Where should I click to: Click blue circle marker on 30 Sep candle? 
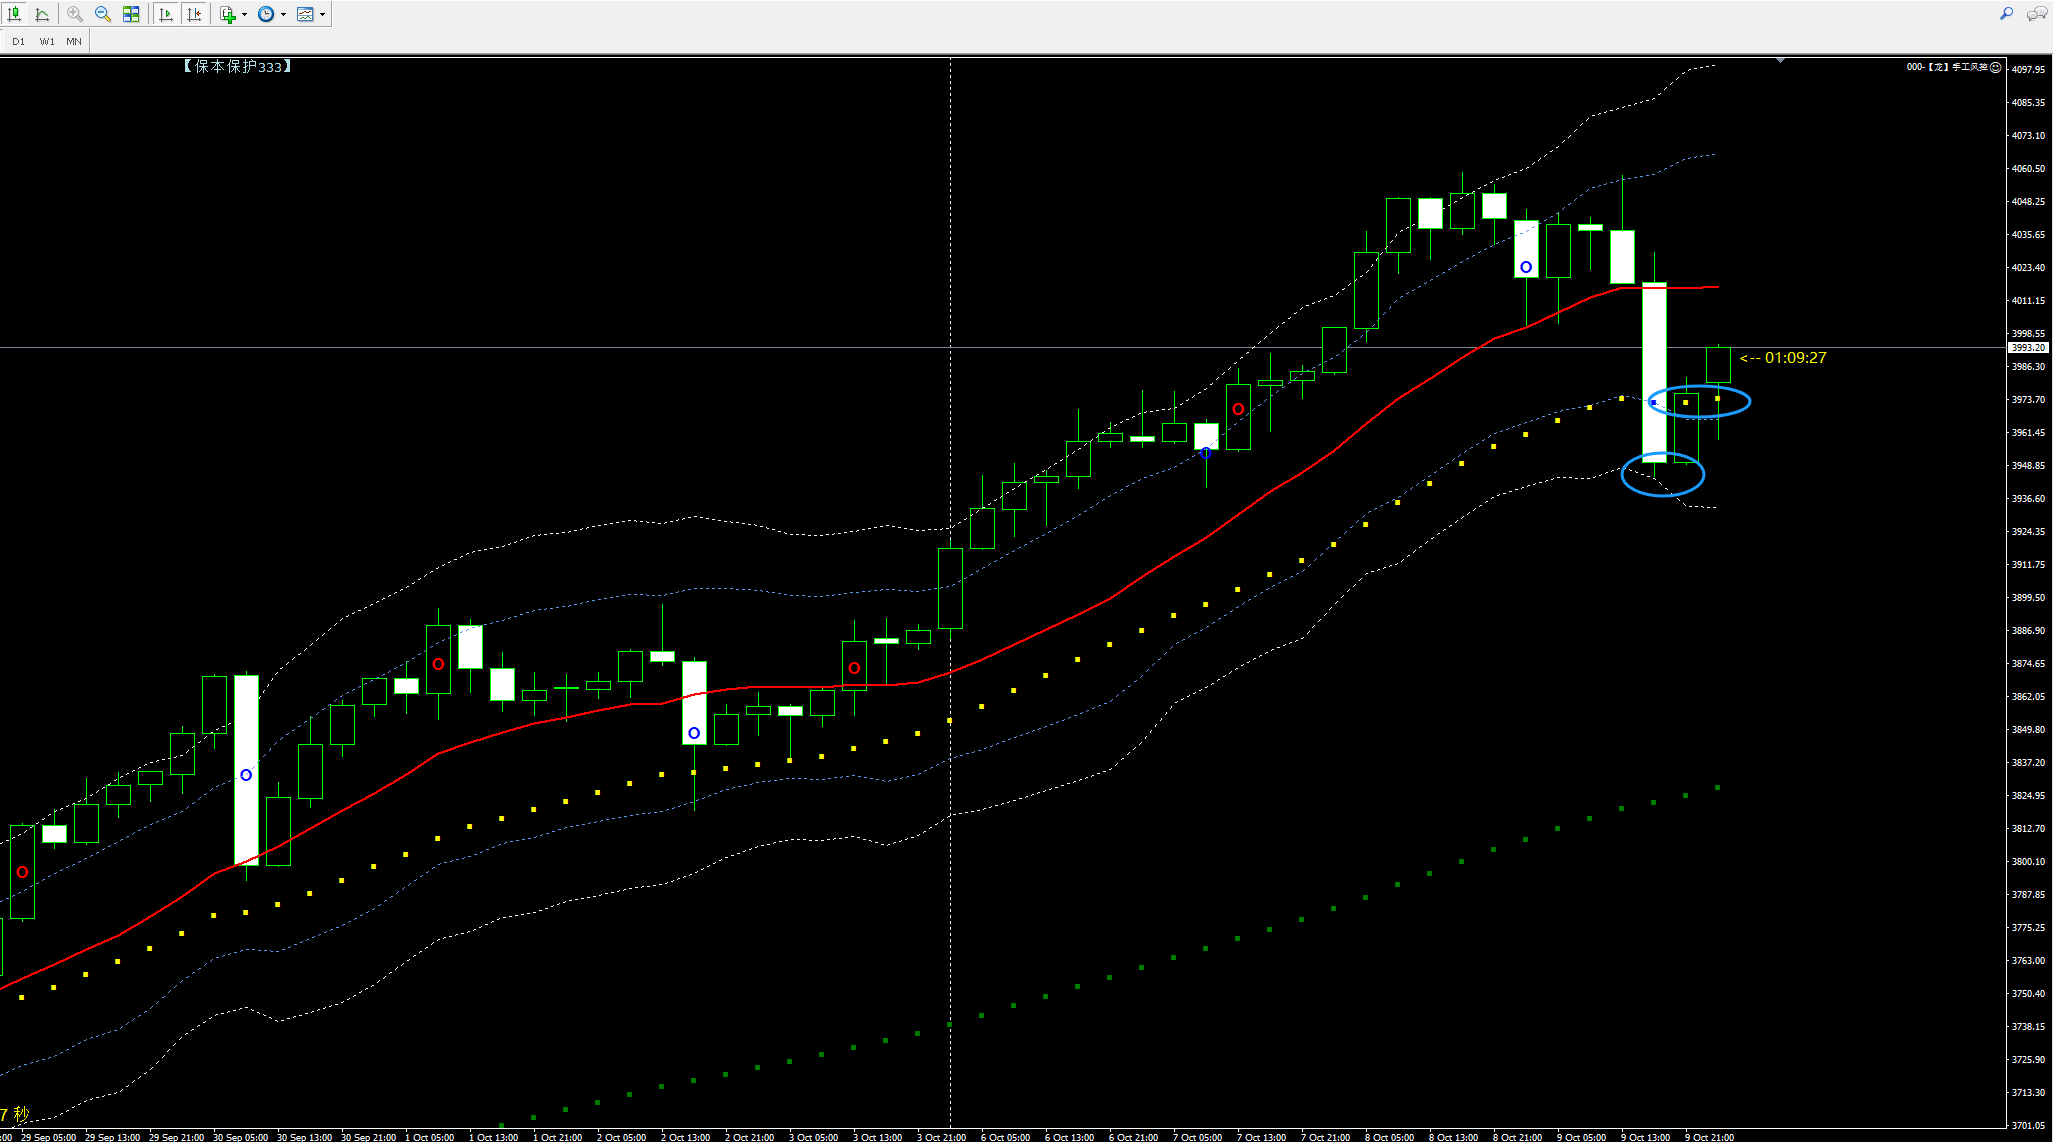(x=246, y=775)
